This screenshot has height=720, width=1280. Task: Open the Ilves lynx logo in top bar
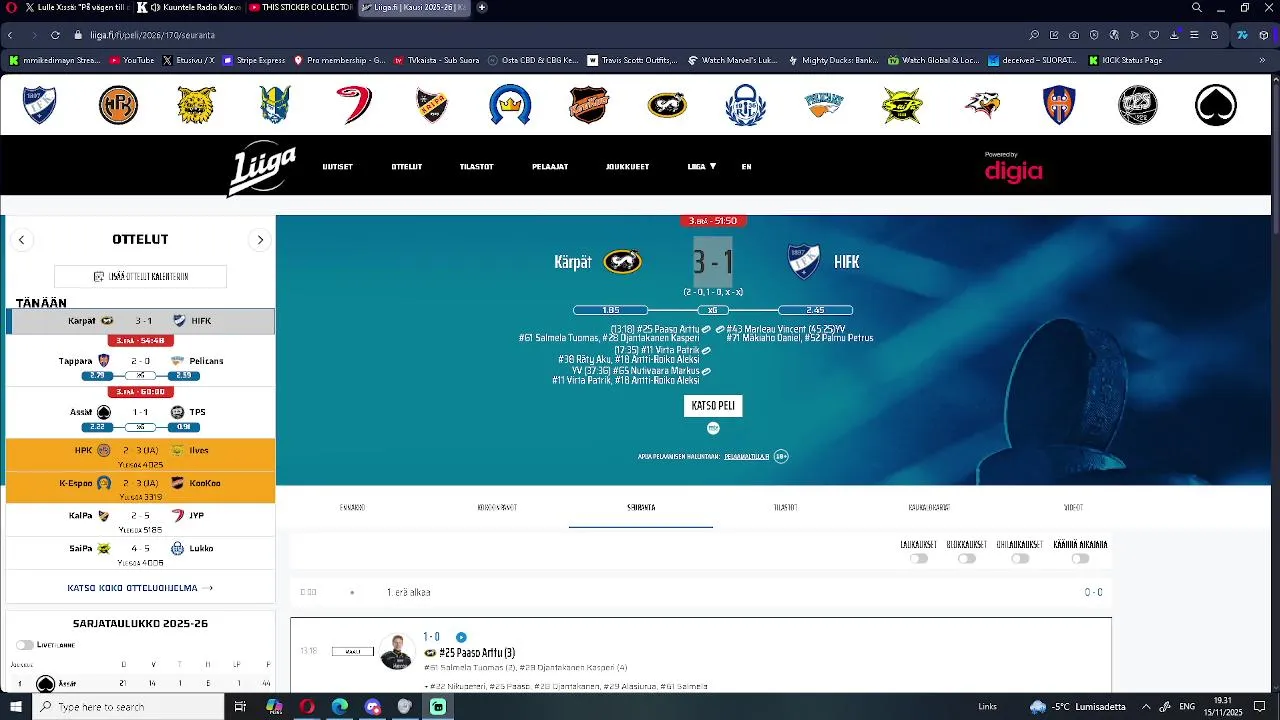[197, 105]
